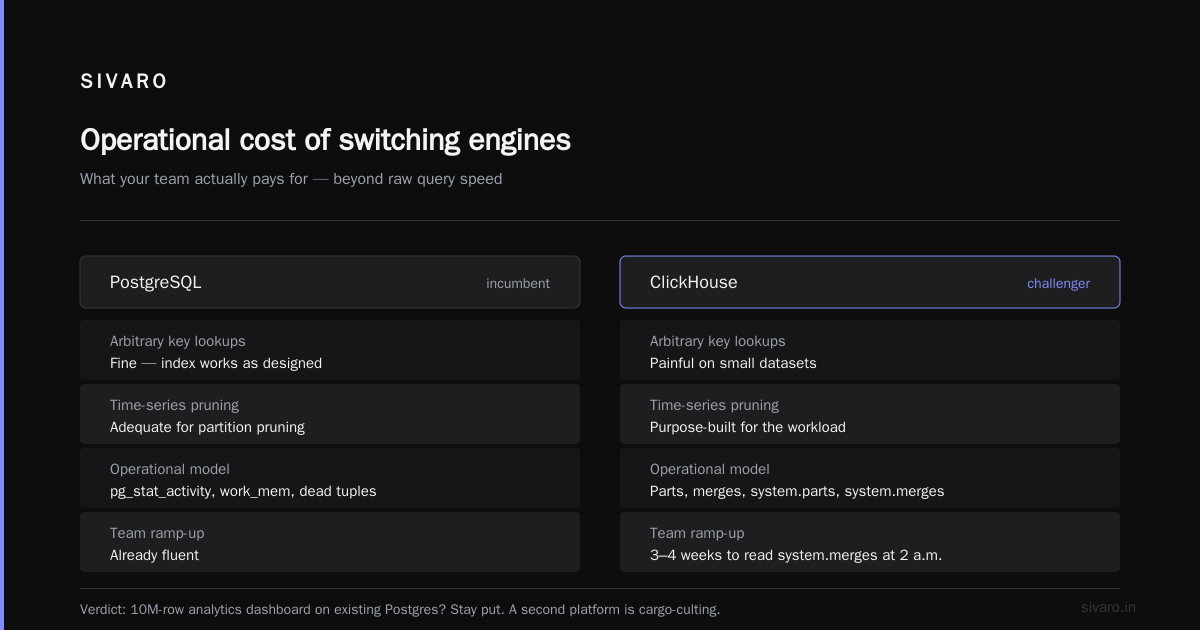
Task: Click the SIVARO brand wordmark
Action: coord(124,81)
